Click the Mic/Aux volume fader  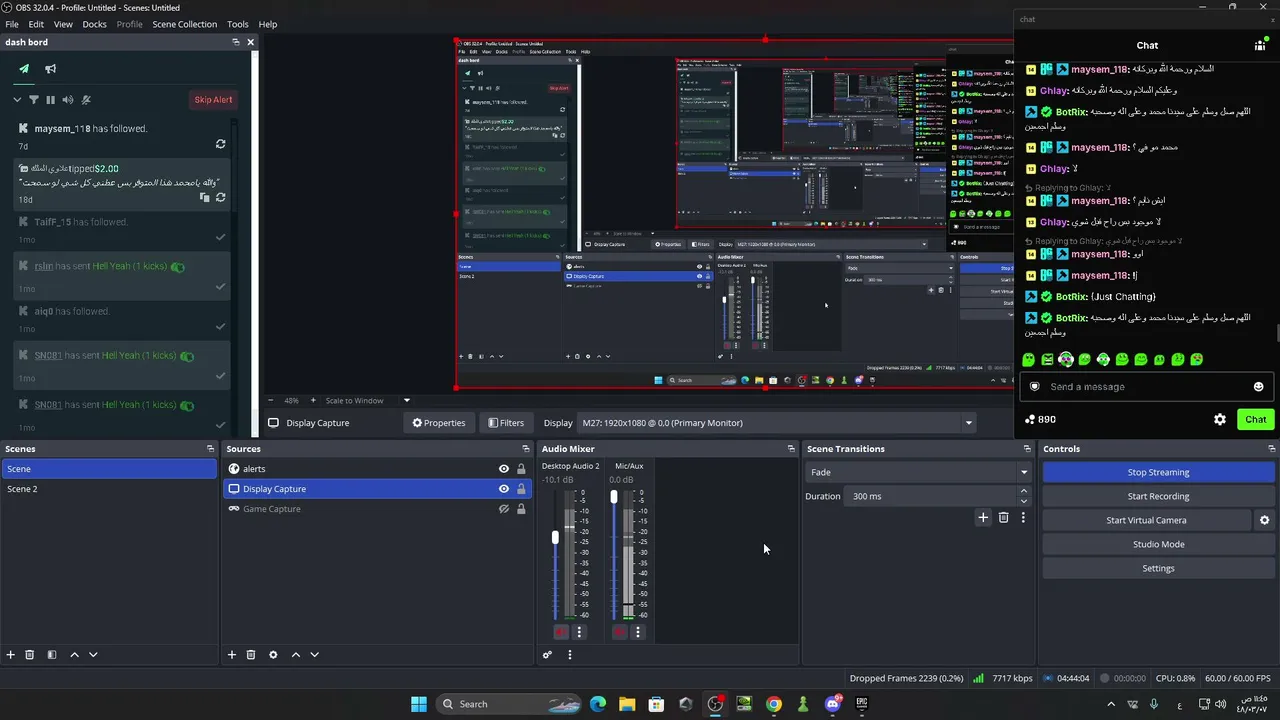coord(614,497)
